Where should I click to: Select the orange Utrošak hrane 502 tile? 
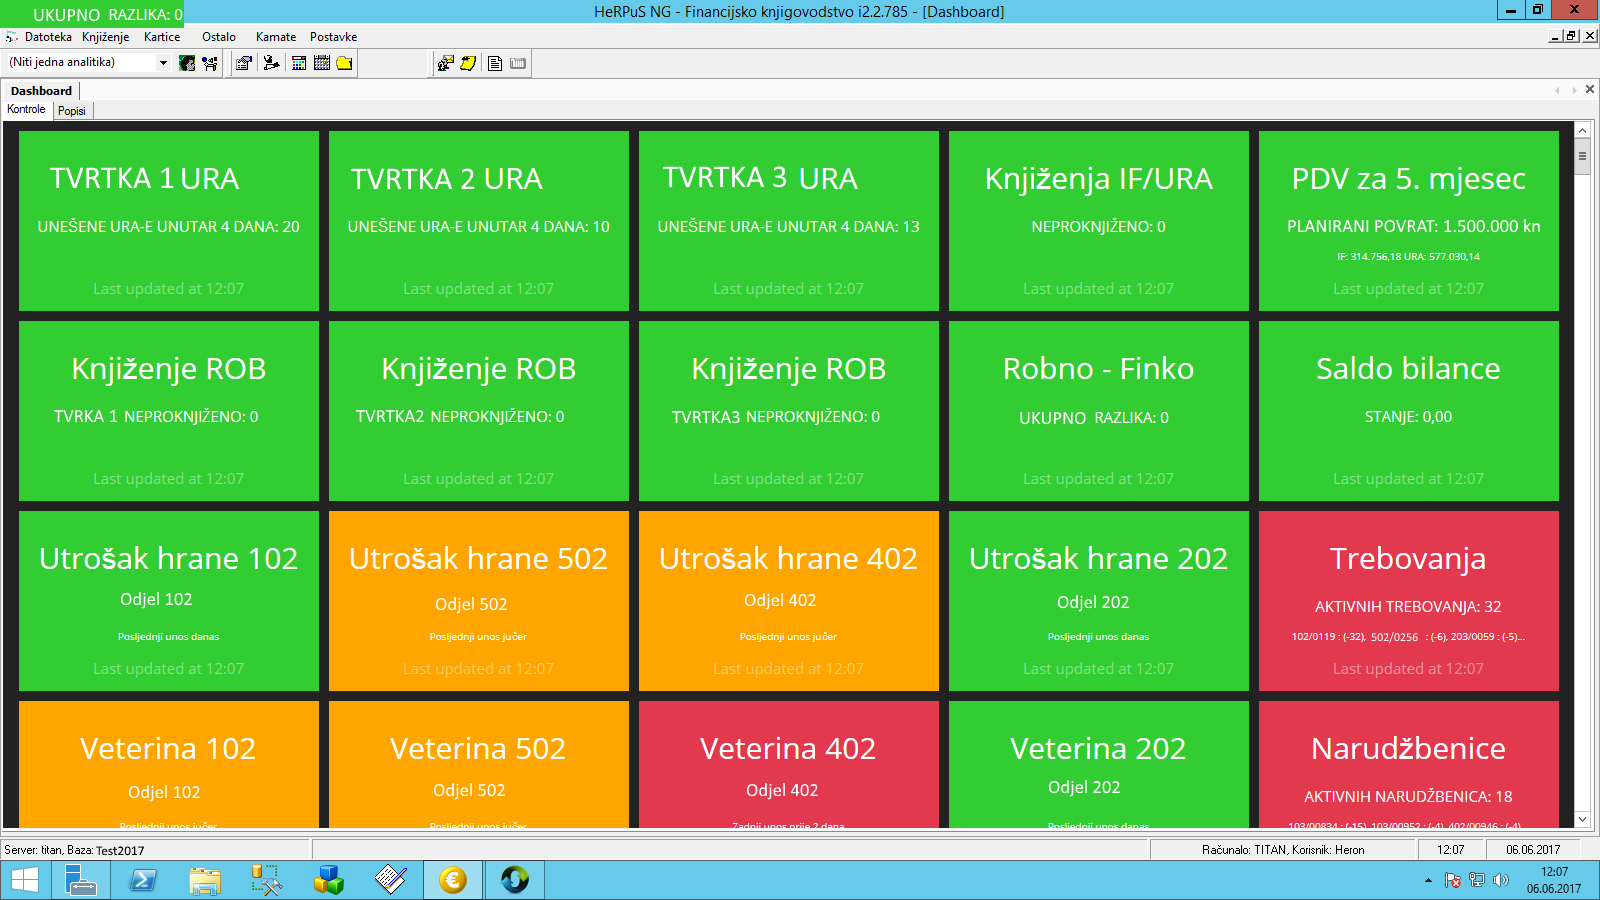[x=478, y=600]
